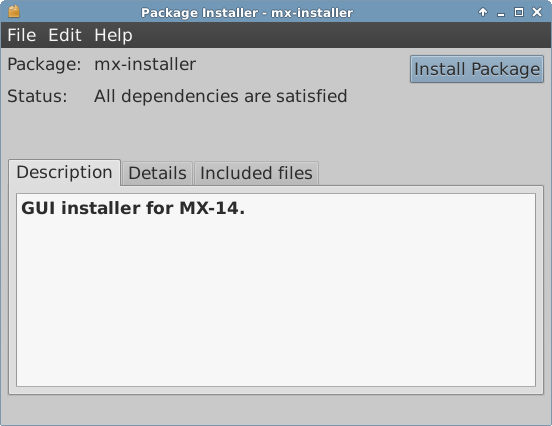Open the Help menu
Screen dimensions: 552x426
click(x=113, y=35)
